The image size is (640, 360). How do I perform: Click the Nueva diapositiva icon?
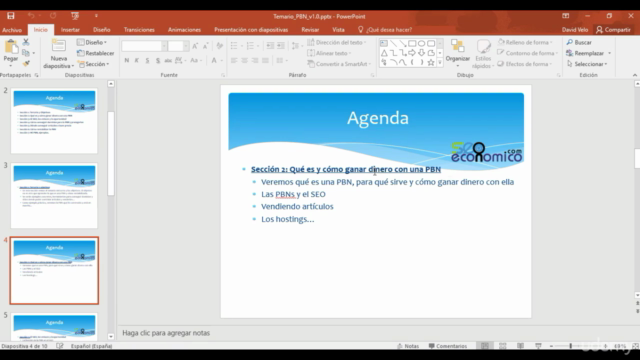click(58, 46)
